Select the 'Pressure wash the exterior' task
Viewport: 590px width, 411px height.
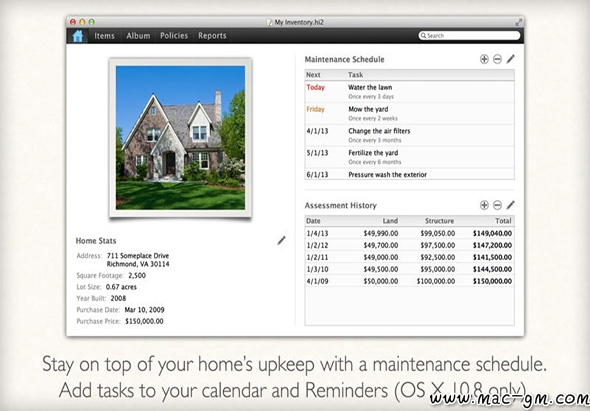point(409,174)
